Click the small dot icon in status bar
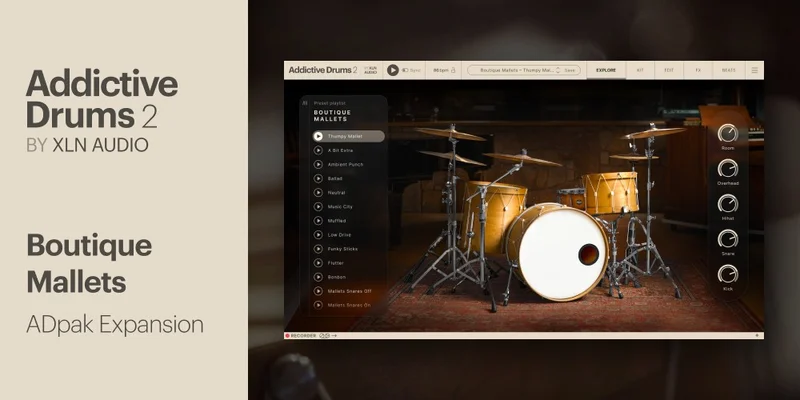This screenshot has height=400, width=800. [x=757, y=335]
